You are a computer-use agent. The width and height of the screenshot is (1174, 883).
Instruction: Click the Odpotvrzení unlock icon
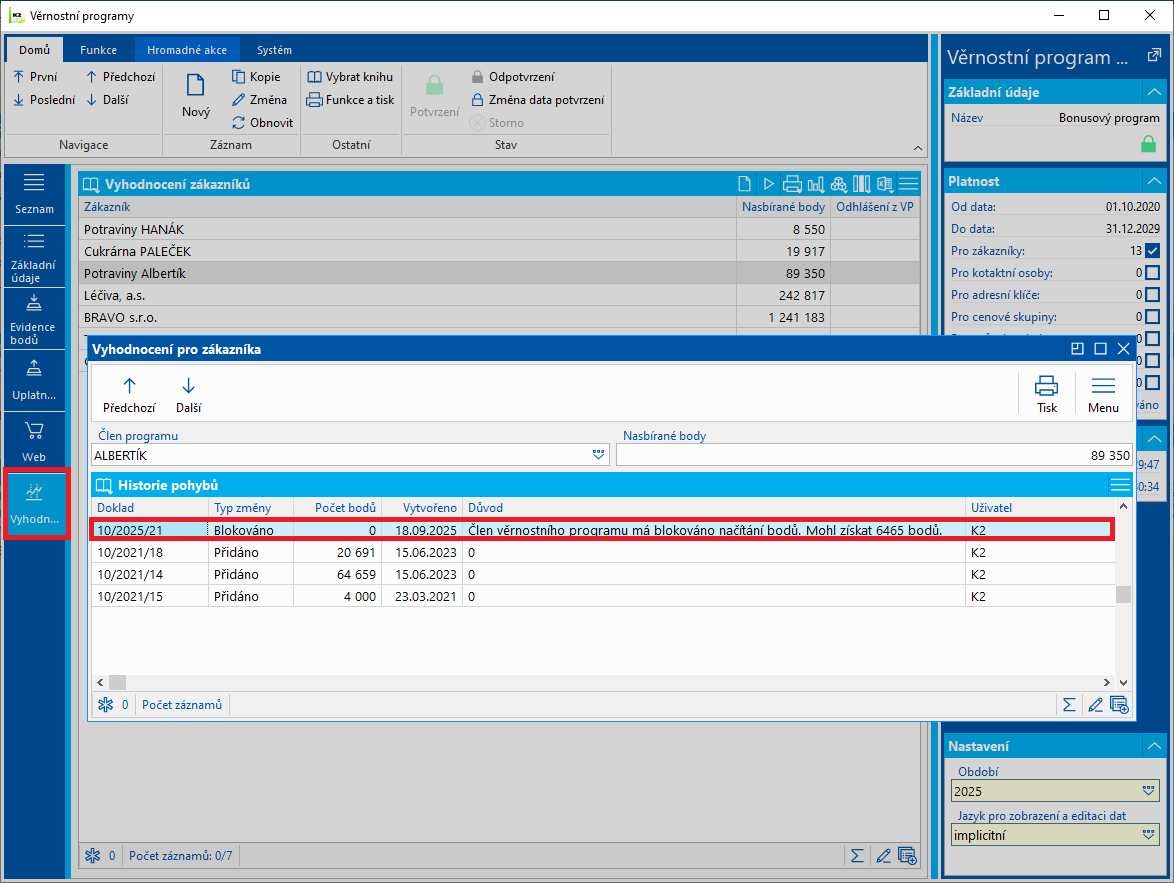tap(477, 77)
